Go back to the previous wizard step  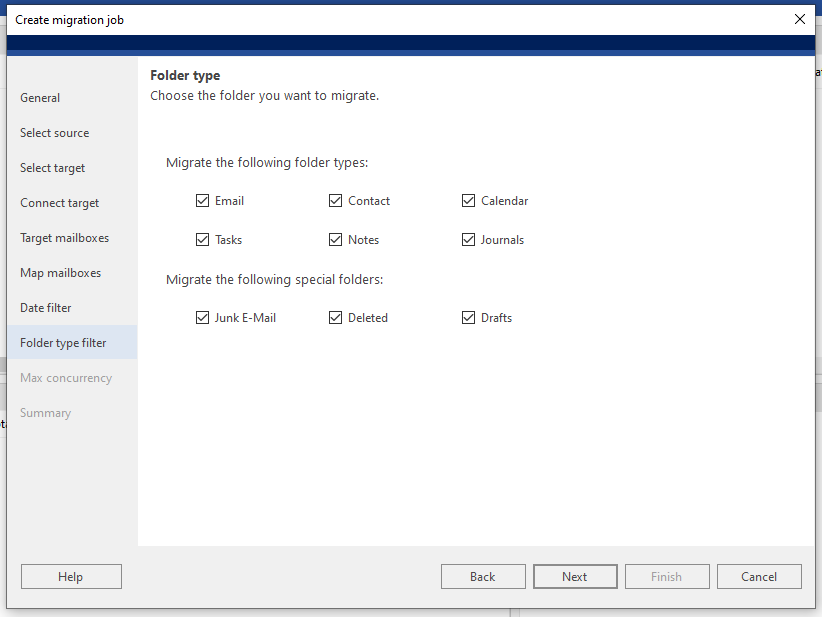[x=483, y=576]
